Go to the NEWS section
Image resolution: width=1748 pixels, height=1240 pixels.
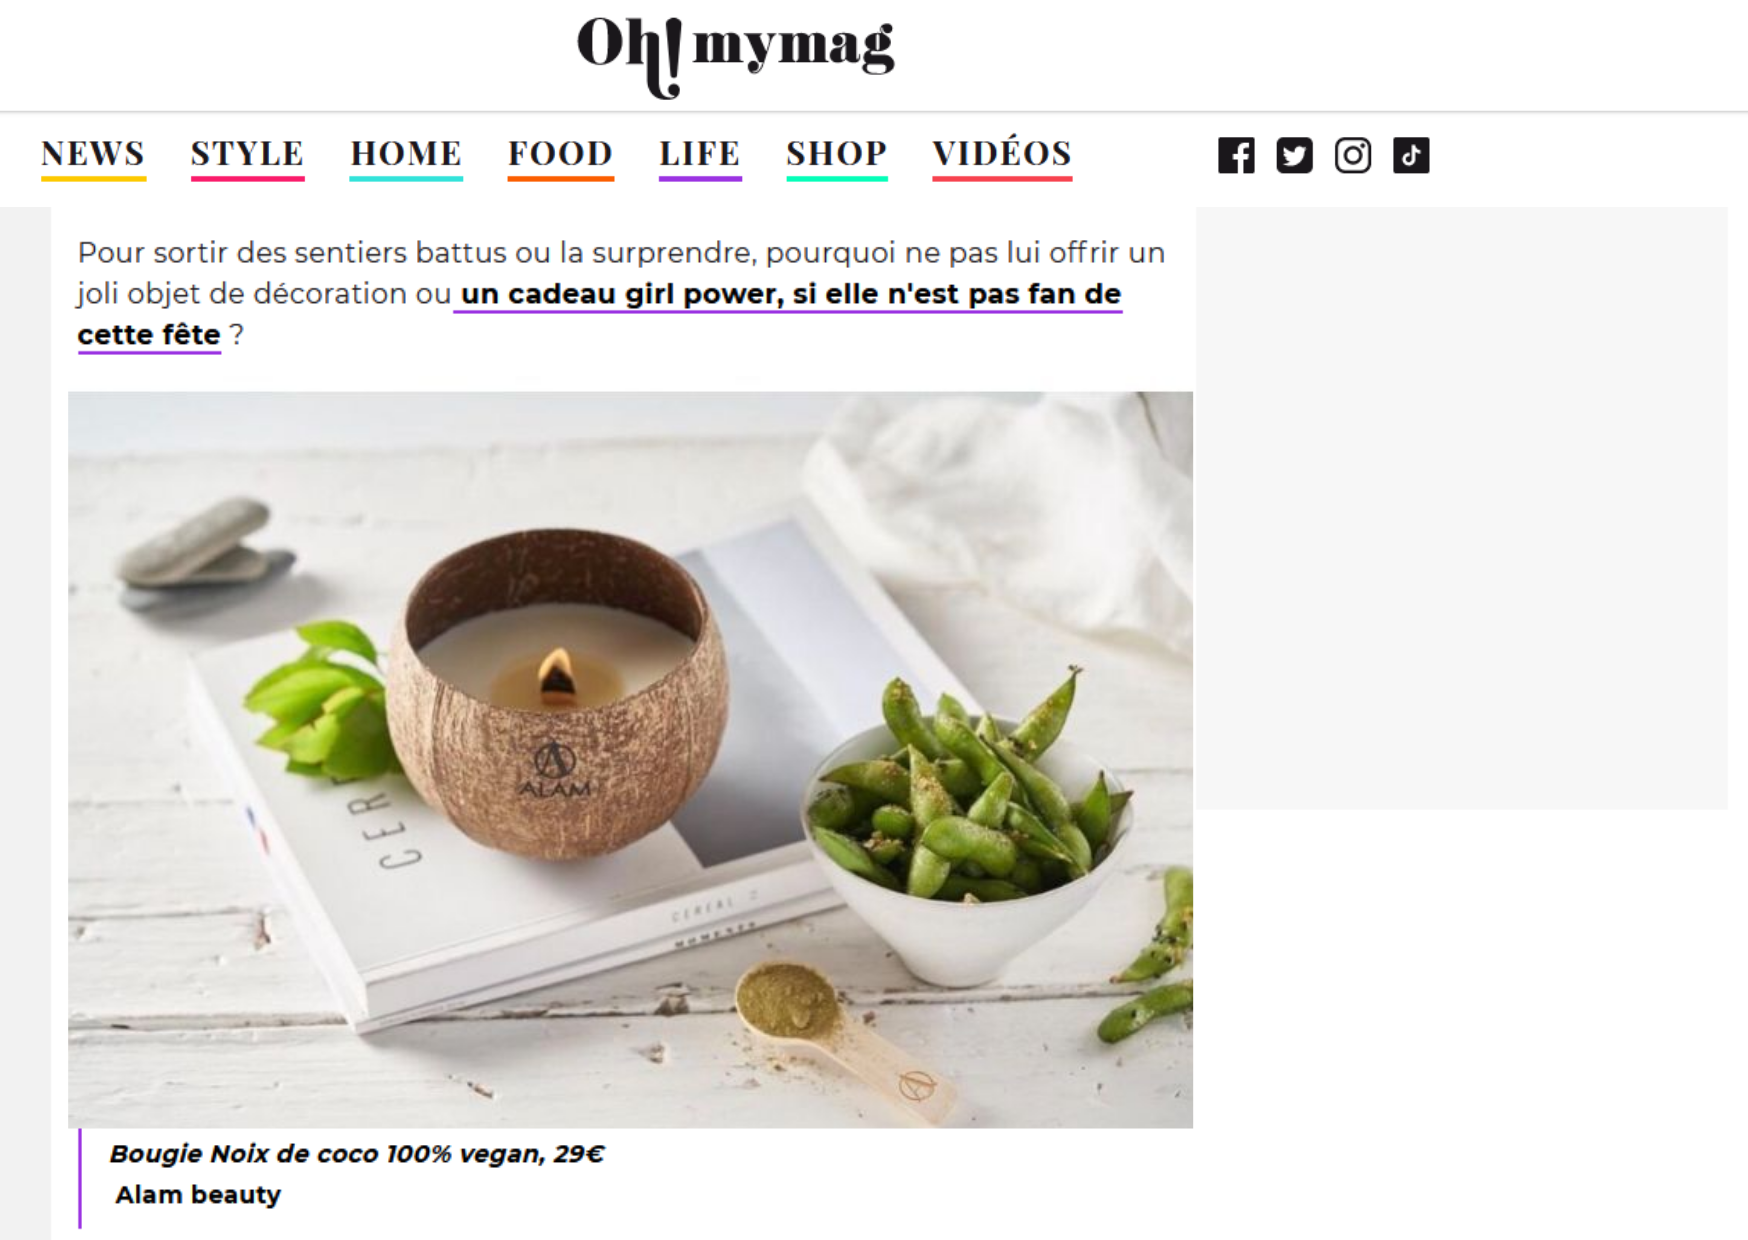point(93,154)
